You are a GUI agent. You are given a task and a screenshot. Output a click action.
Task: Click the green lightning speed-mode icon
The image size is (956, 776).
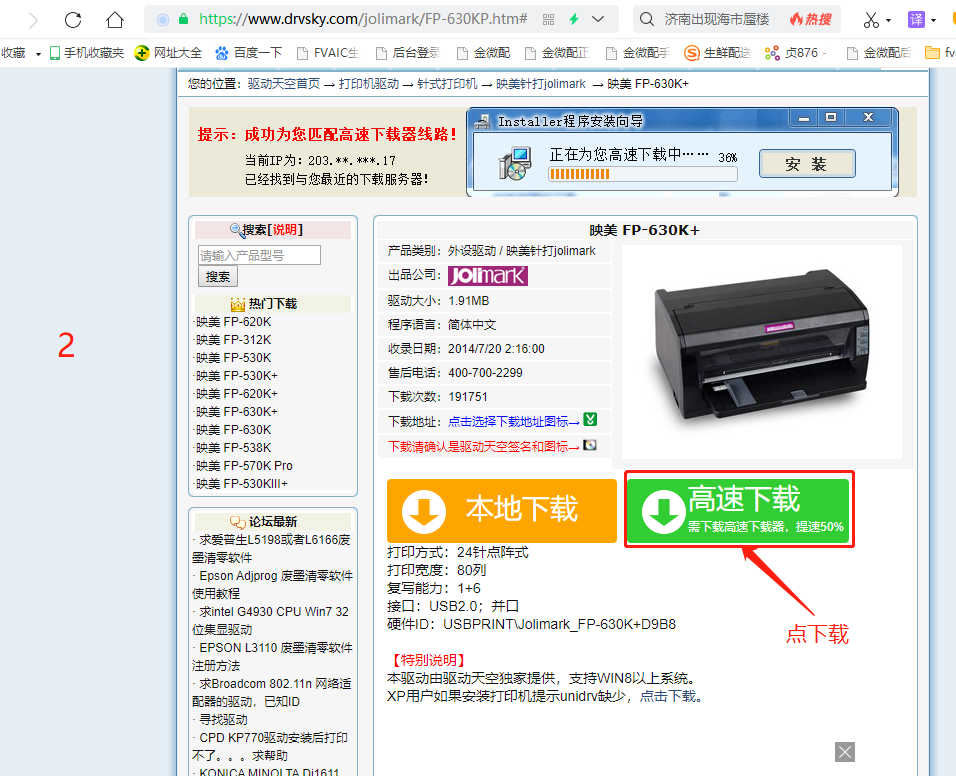(574, 19)
